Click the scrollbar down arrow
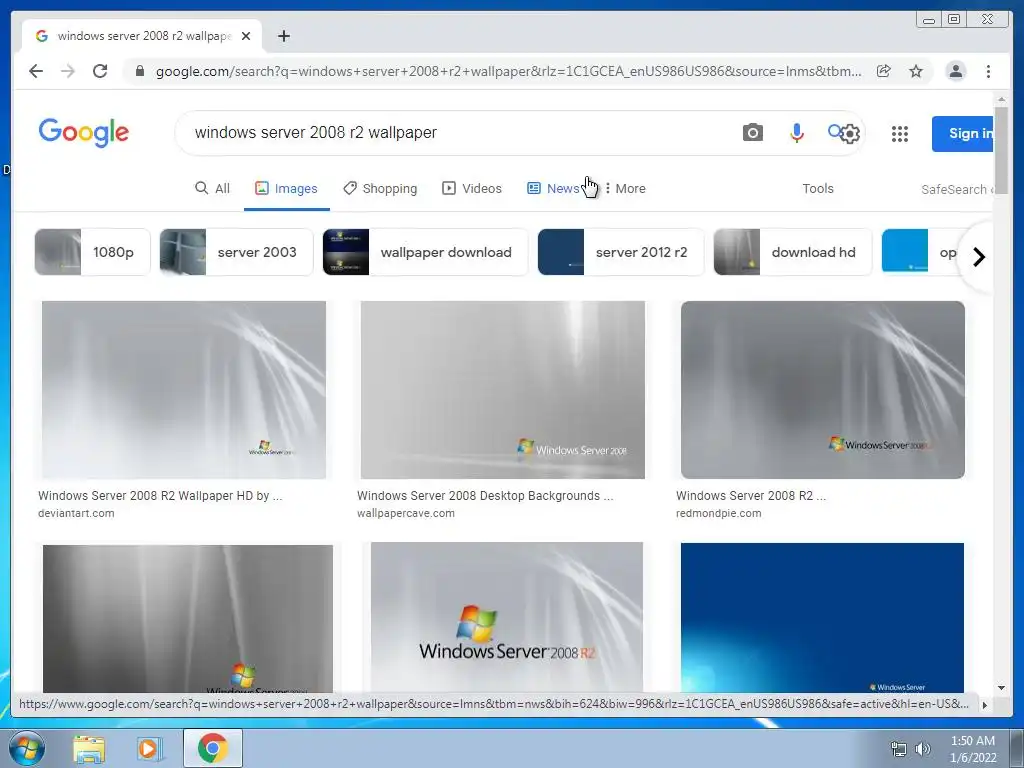 (1001, 687)
